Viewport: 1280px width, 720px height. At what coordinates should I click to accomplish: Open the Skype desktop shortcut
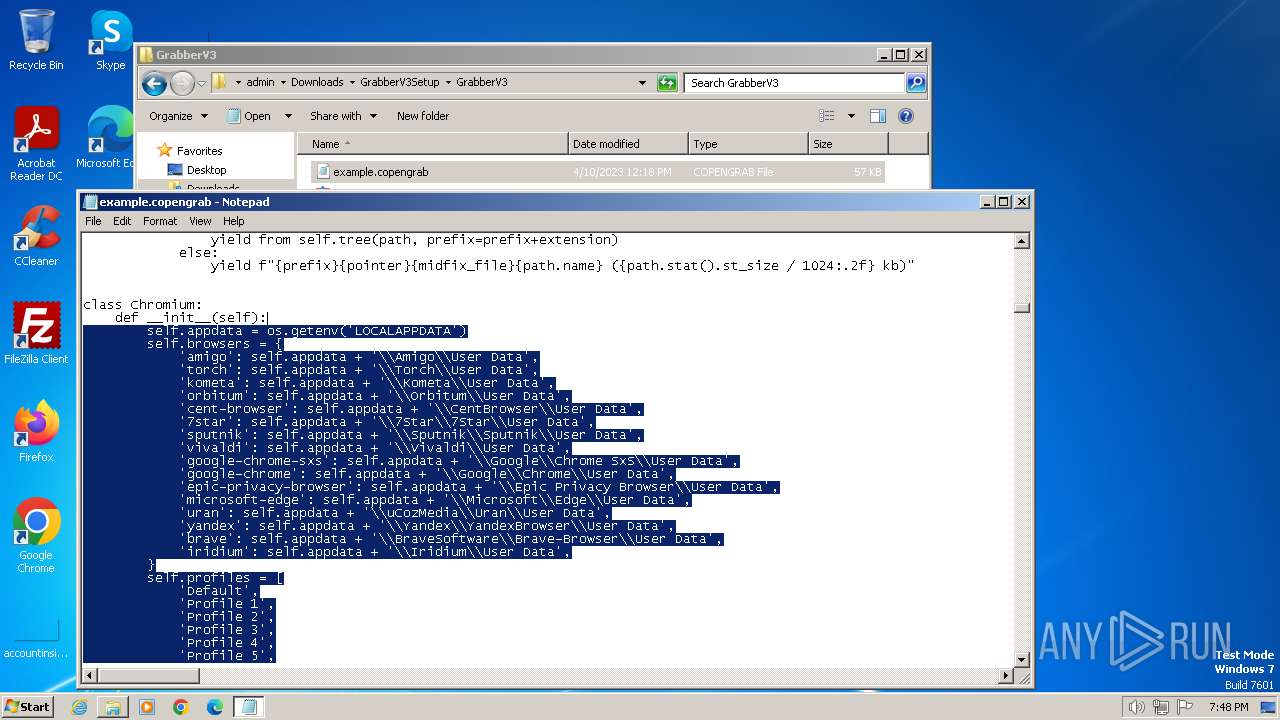(111, 40)
